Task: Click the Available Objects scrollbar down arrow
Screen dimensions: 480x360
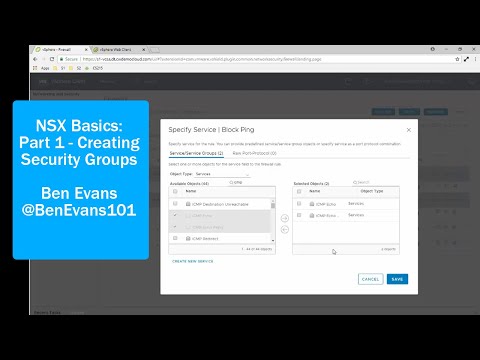Action: coord(273,241)
